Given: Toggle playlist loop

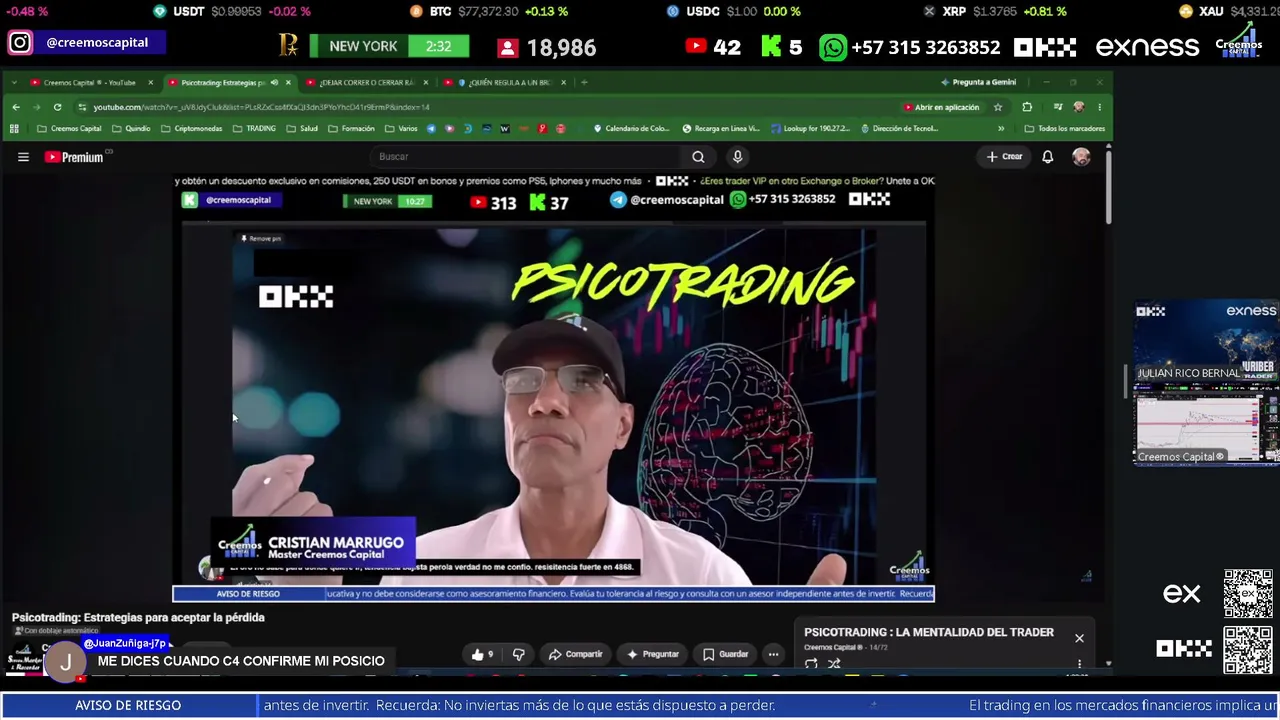Looking at the screenshot, I should tap(811, 663).
